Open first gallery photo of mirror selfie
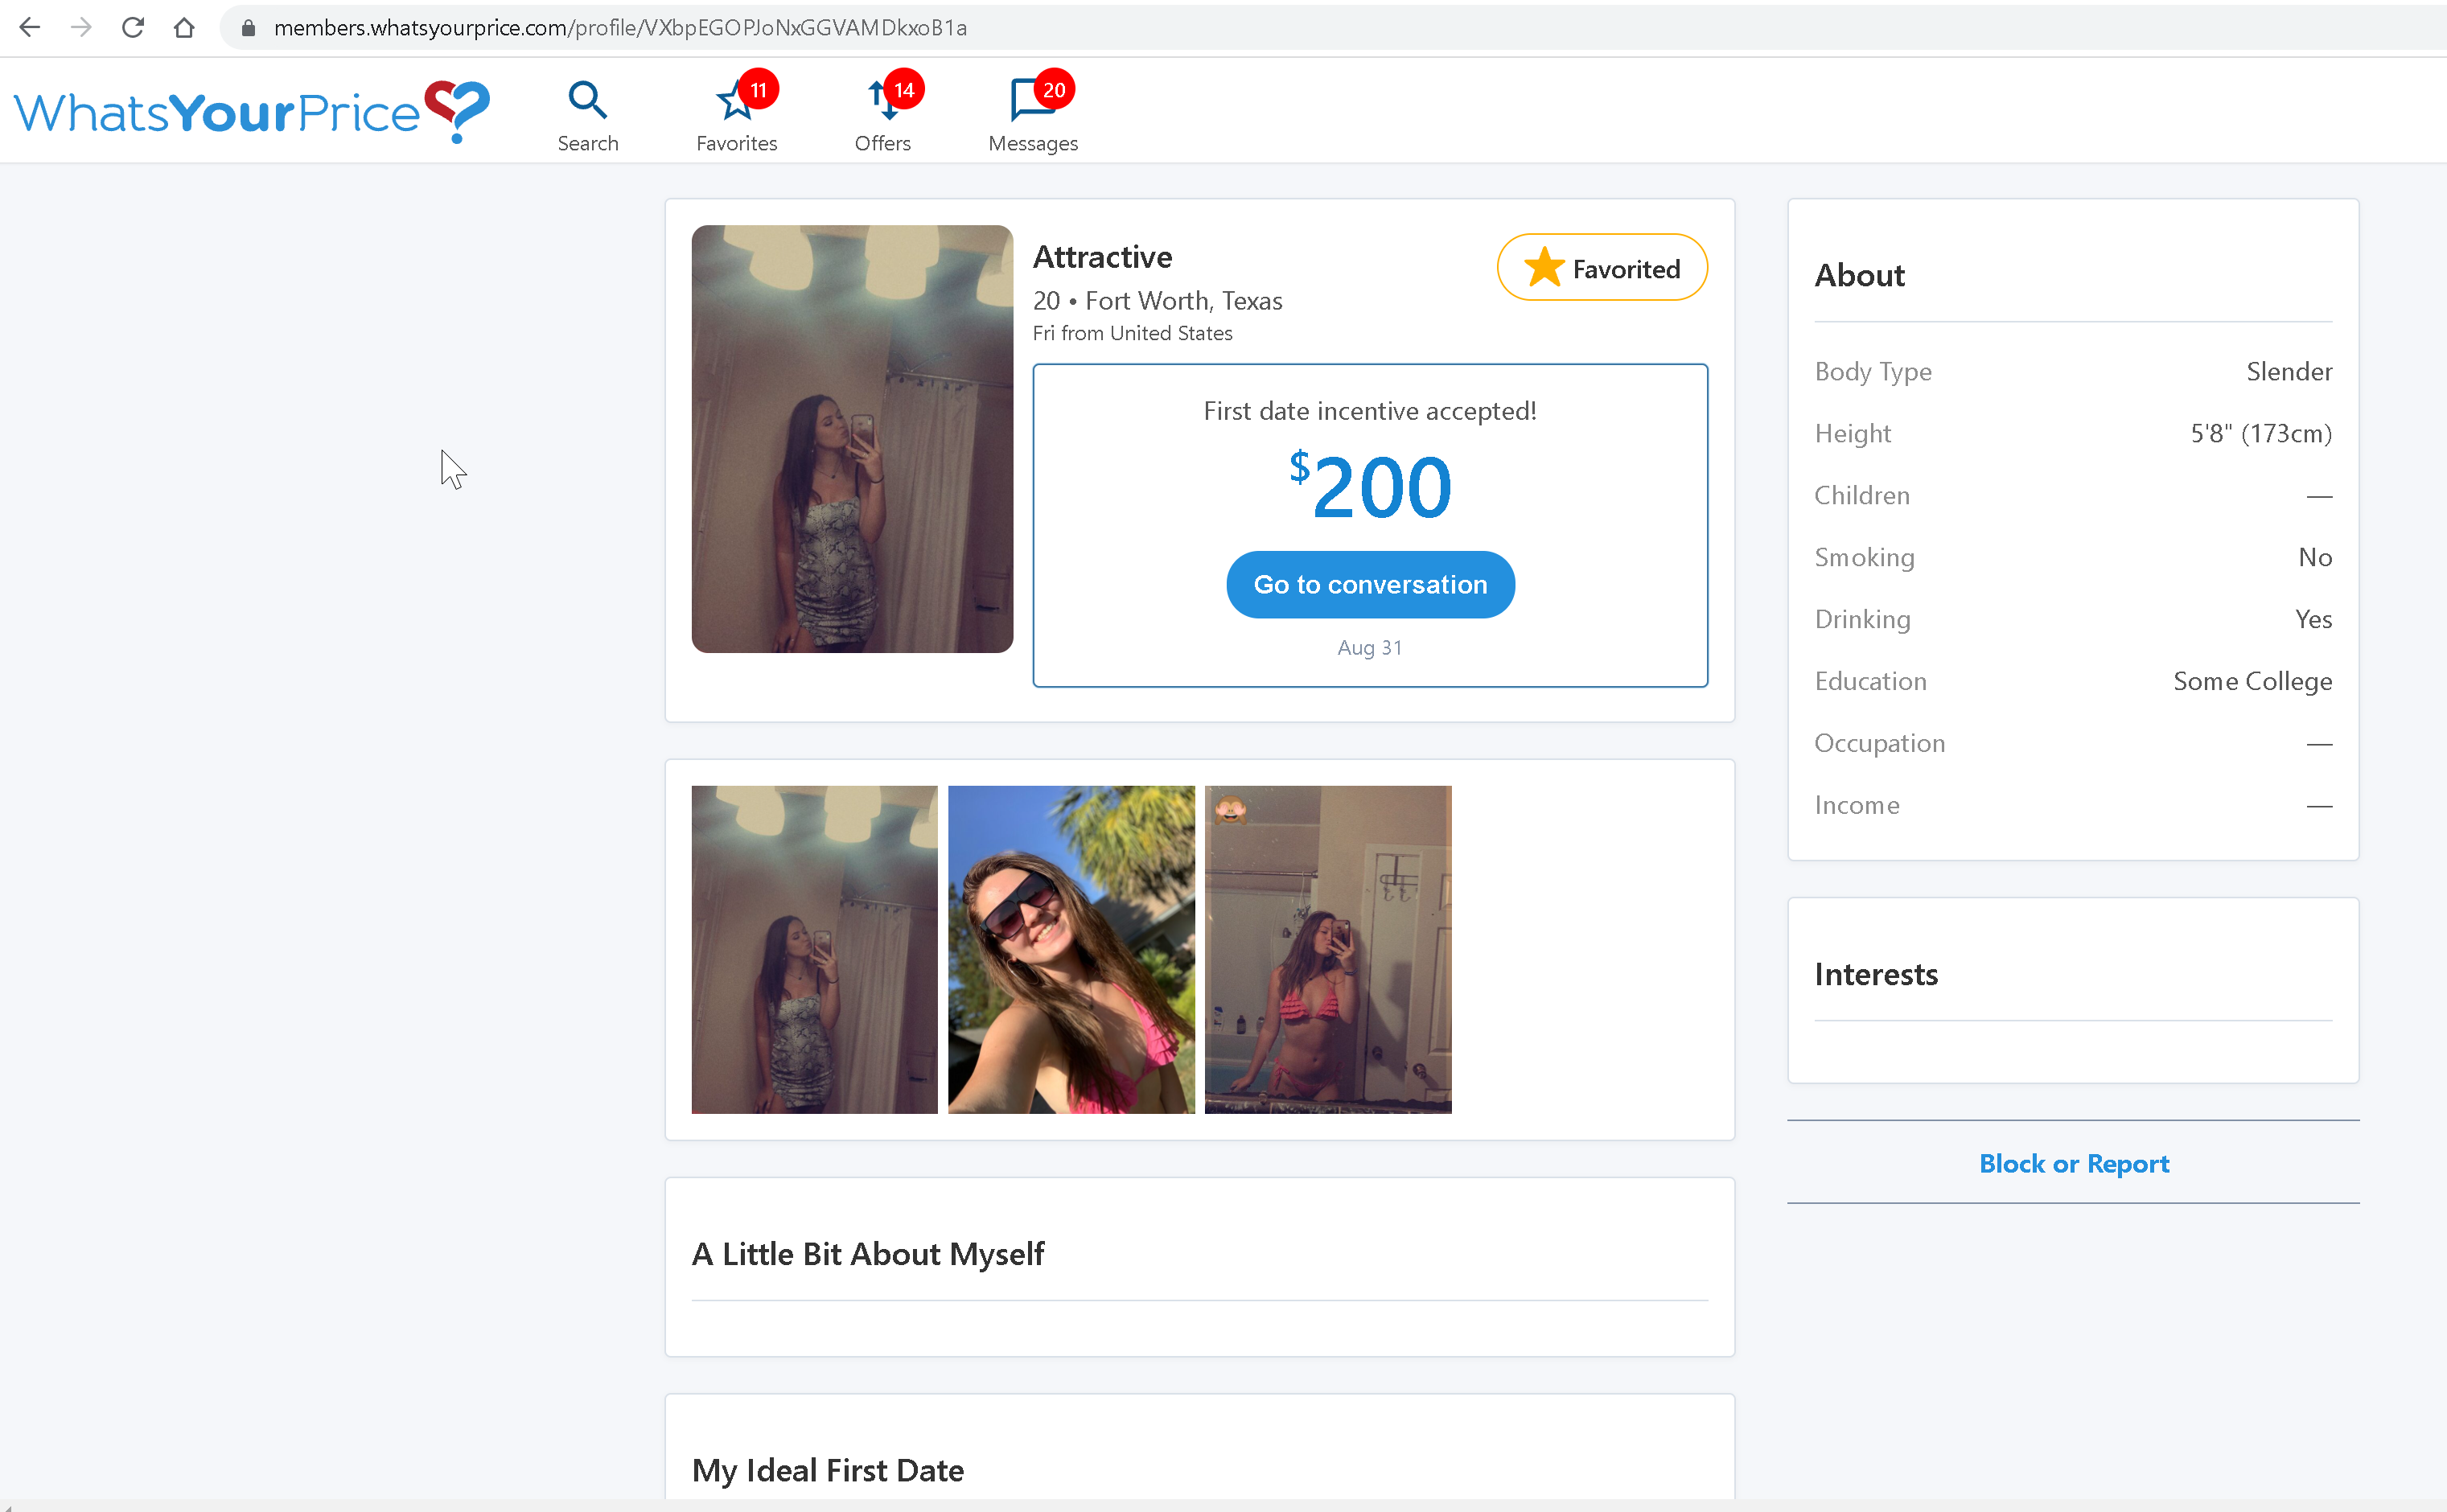 point(815,949)
